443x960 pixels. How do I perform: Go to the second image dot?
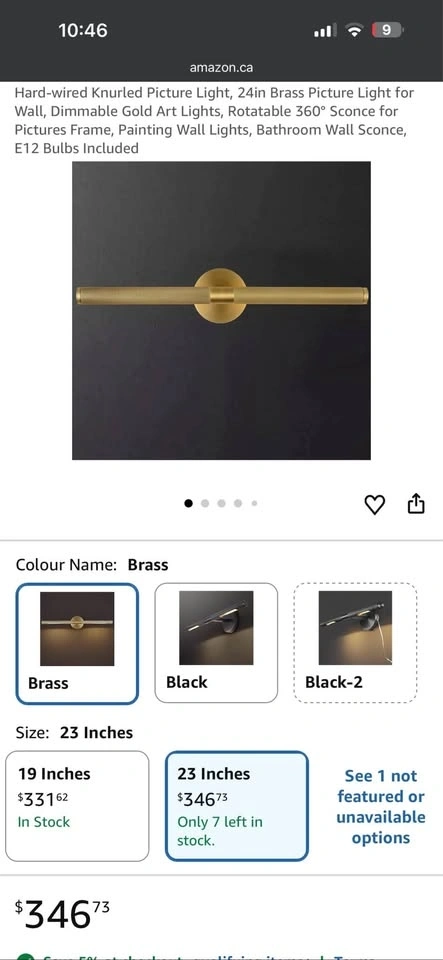click(x=205, y=503)
